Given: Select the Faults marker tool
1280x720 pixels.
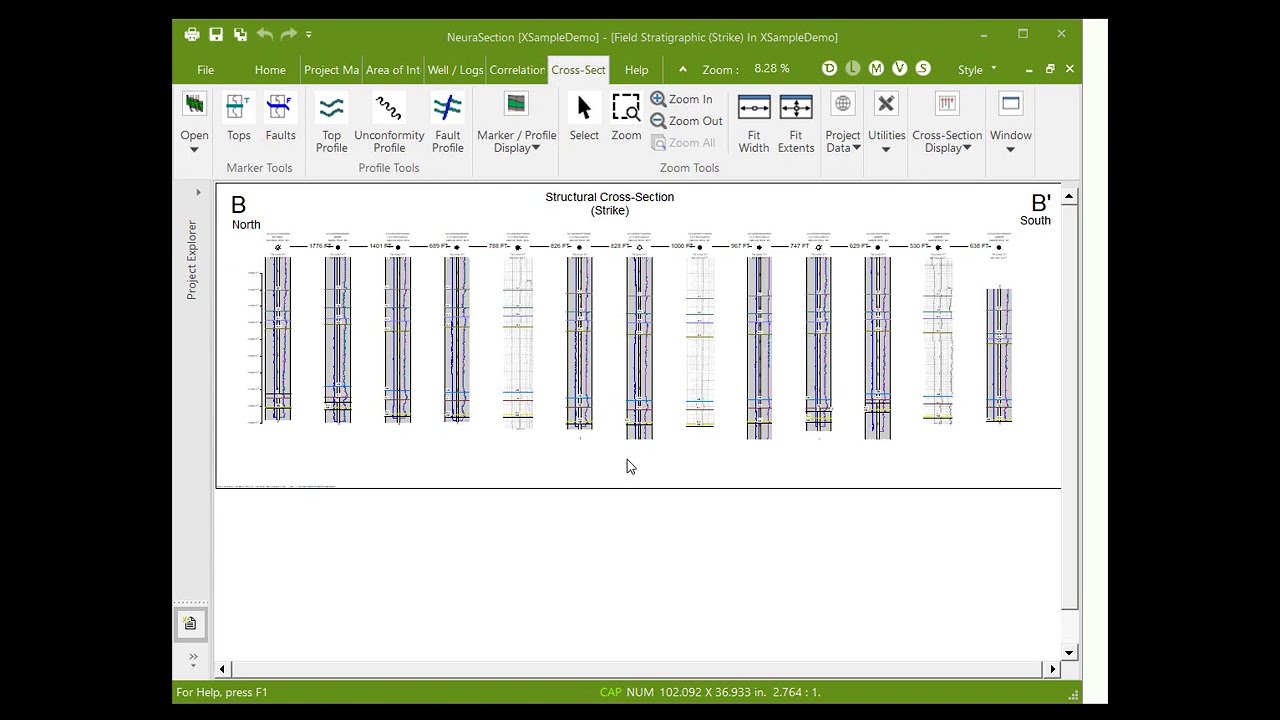Looking at the screenshot, I should [280, 117].
